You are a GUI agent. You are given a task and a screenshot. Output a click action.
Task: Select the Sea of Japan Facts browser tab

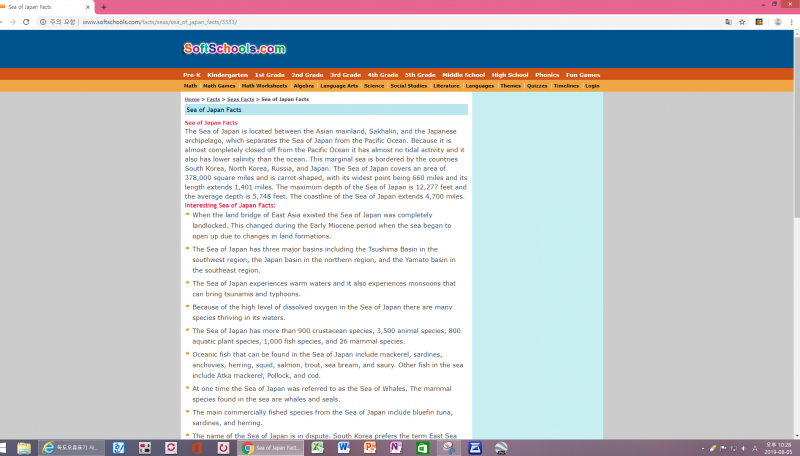click(x=45, y=7)
